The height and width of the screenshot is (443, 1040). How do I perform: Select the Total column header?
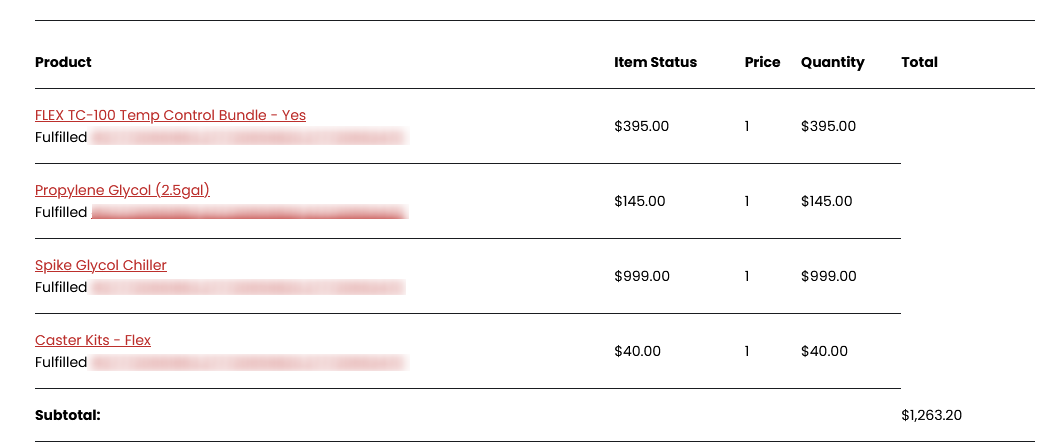click(x=919, y=62)
